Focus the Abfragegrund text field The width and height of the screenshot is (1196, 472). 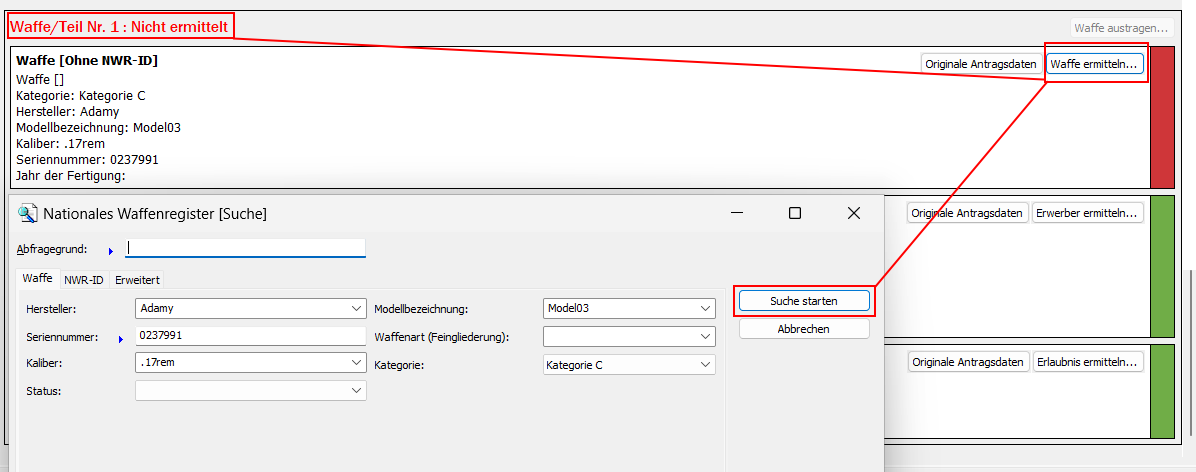[245, 248]
